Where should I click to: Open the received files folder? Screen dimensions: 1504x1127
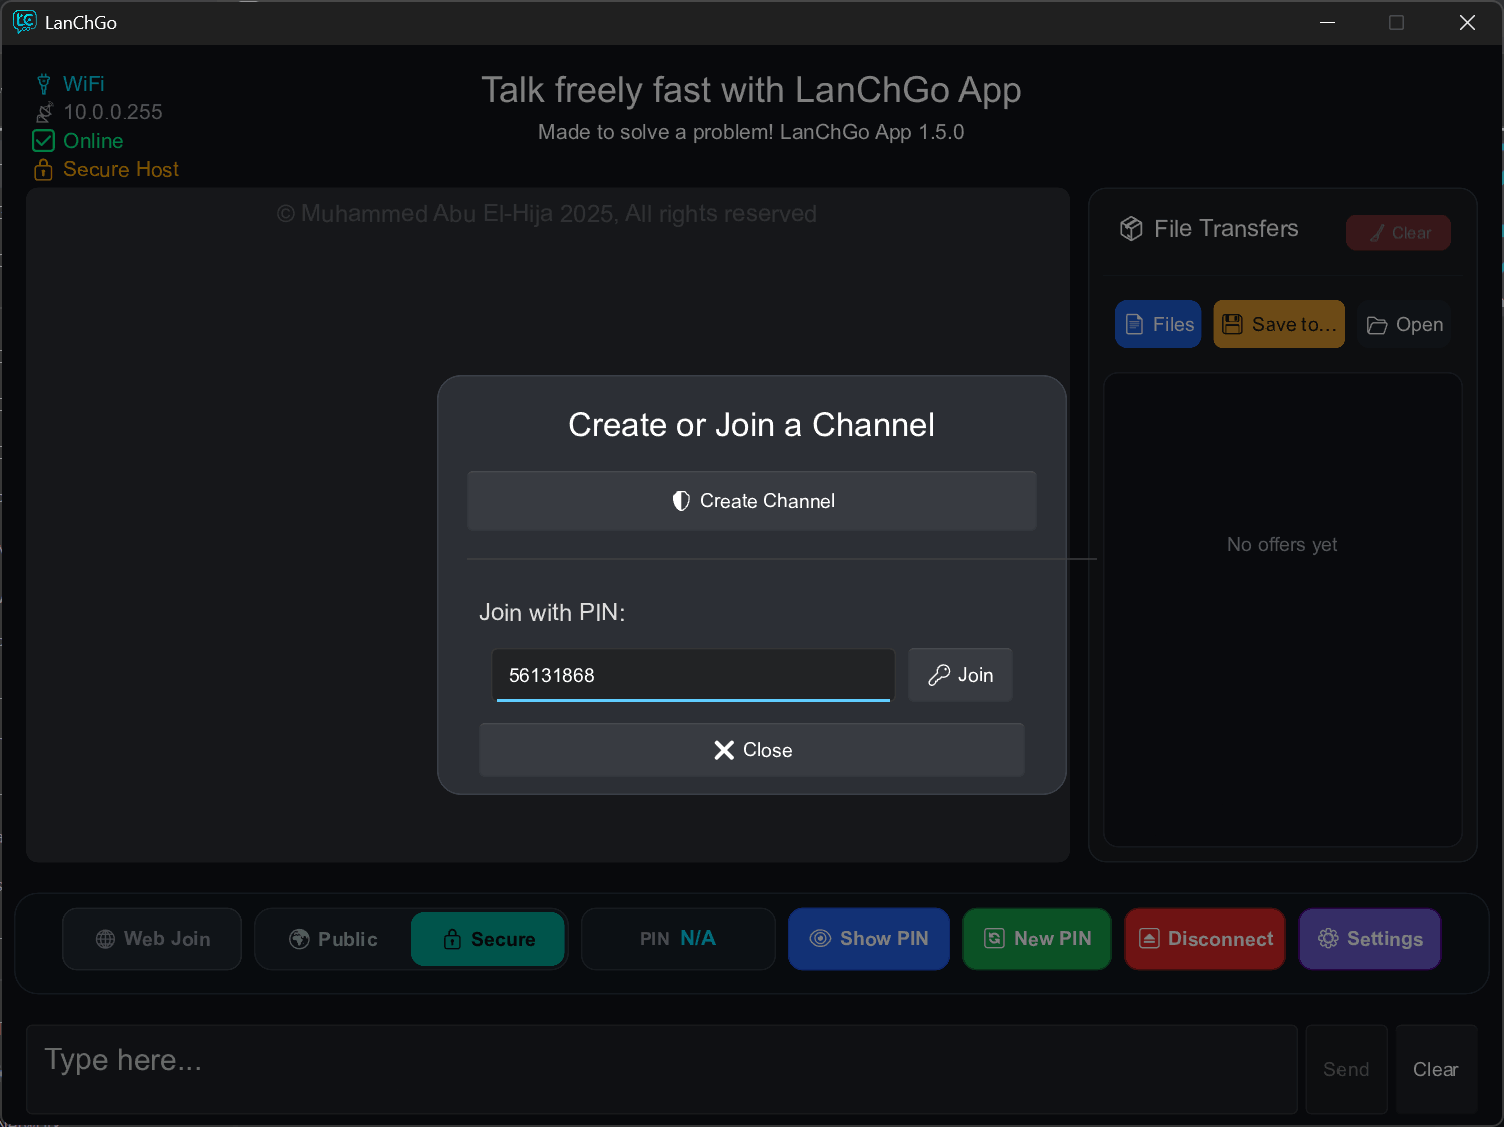[1404, 324]
